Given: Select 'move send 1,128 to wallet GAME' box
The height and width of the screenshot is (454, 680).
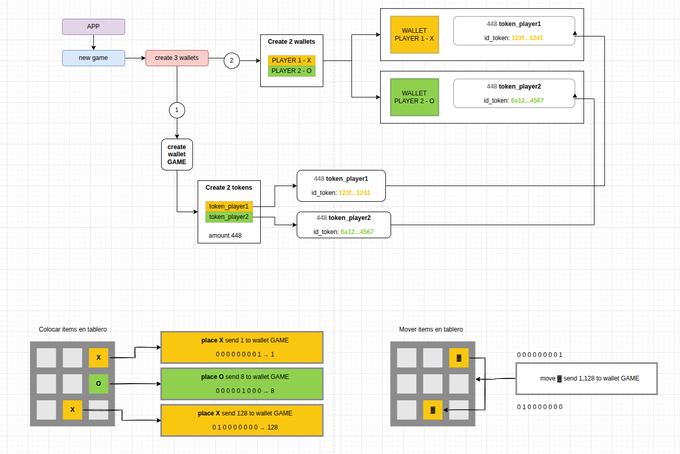Looking at the screenshot, I should (x=587, y=379).
